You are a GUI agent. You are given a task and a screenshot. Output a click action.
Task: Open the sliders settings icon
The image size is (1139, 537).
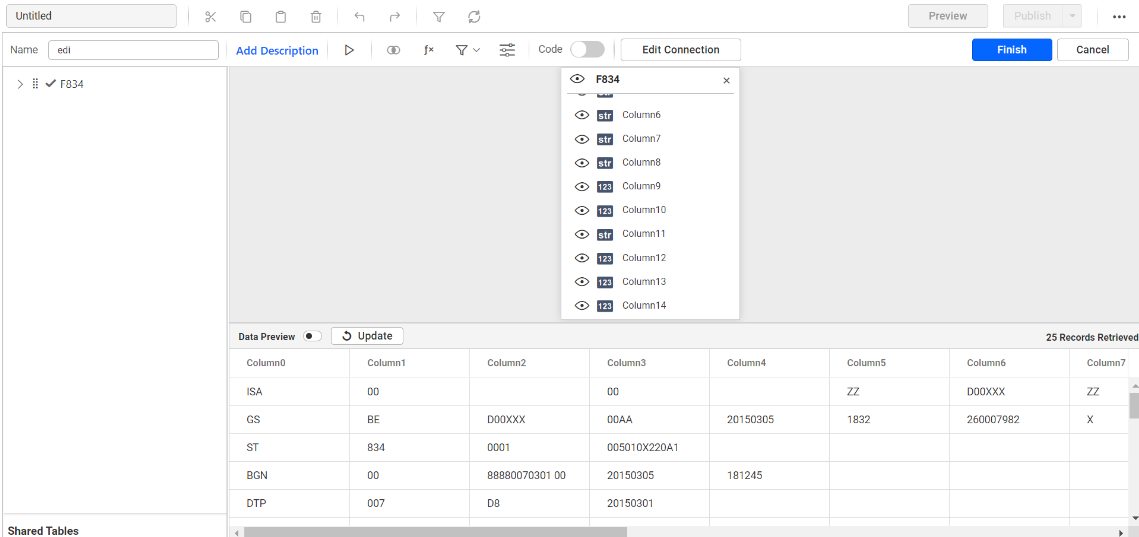click(x=507, y=50)
